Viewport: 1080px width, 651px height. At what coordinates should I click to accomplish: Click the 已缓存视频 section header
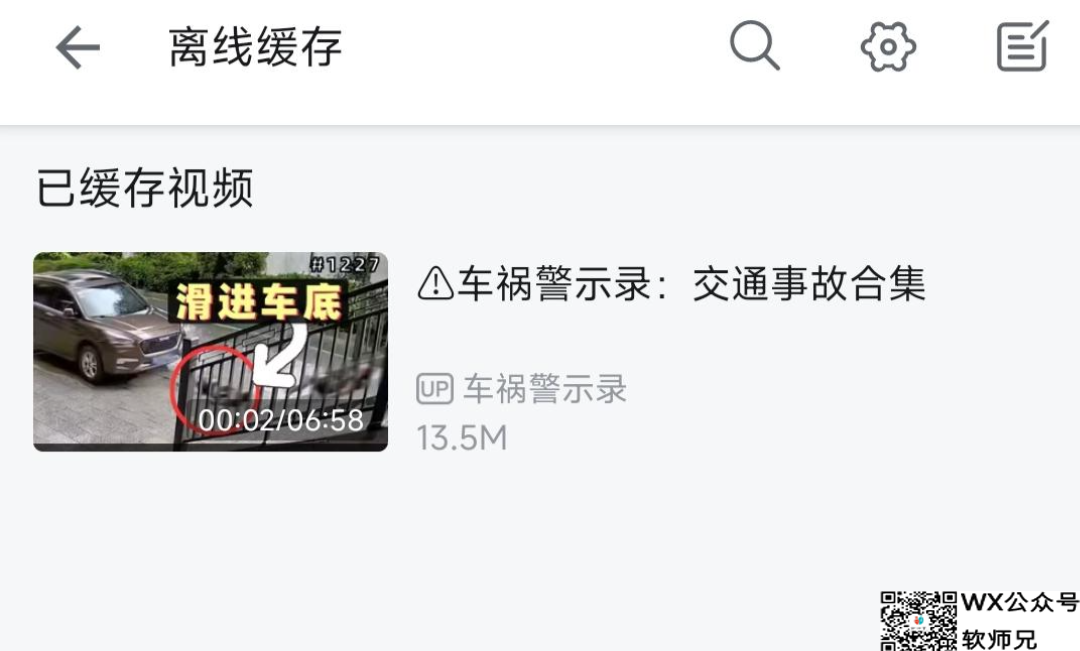(x=145, y=187)
